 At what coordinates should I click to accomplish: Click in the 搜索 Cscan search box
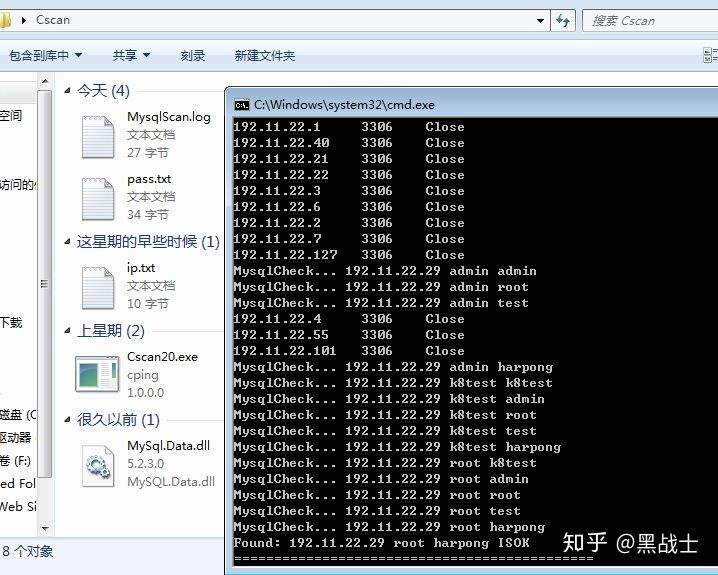[650, 21]
